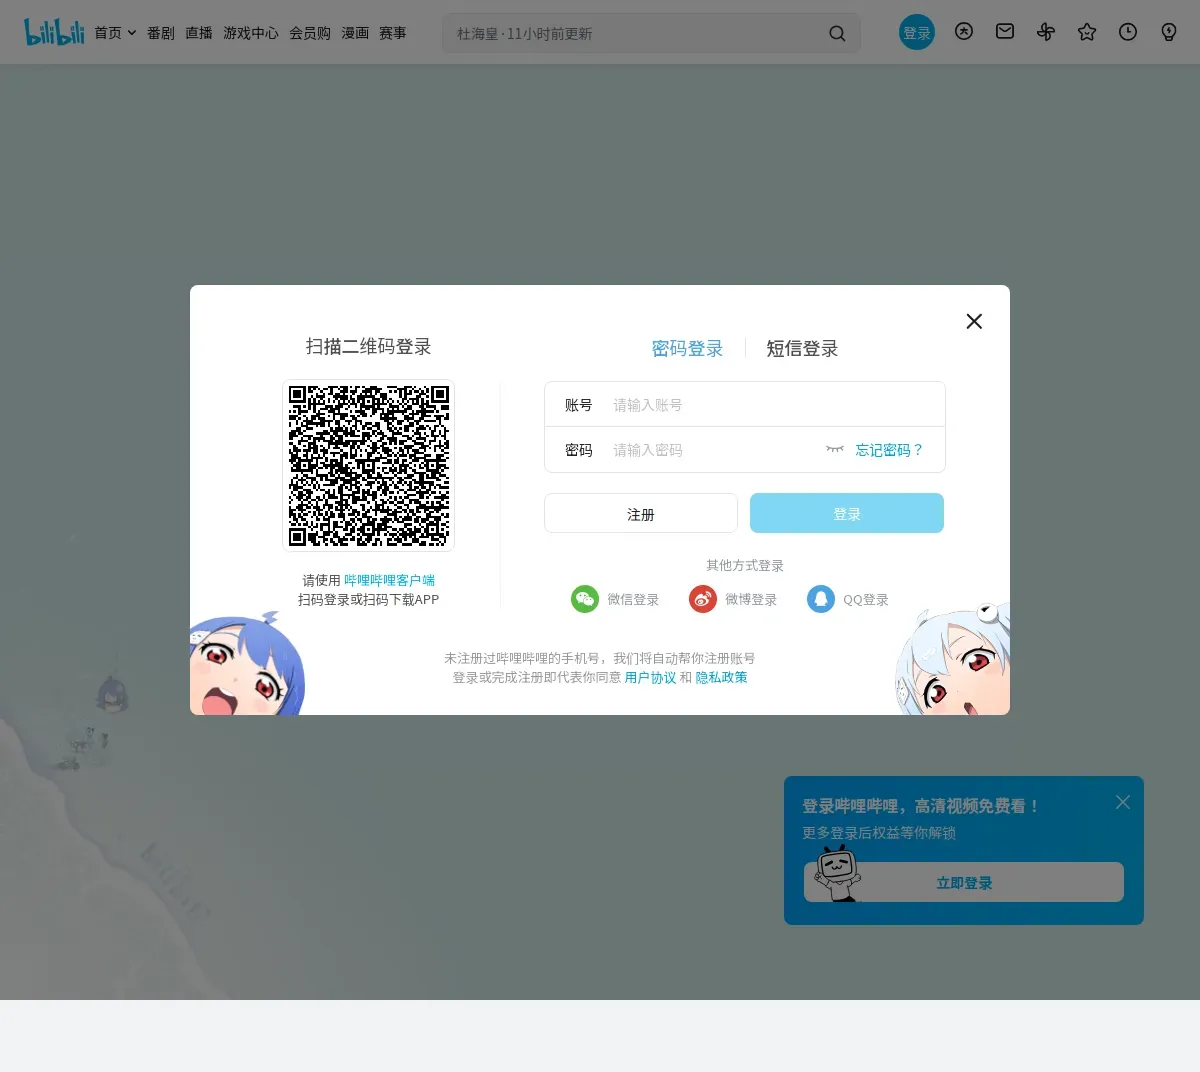
Task: Choose the 微信登录 WeChat icon
Action: 585,599
